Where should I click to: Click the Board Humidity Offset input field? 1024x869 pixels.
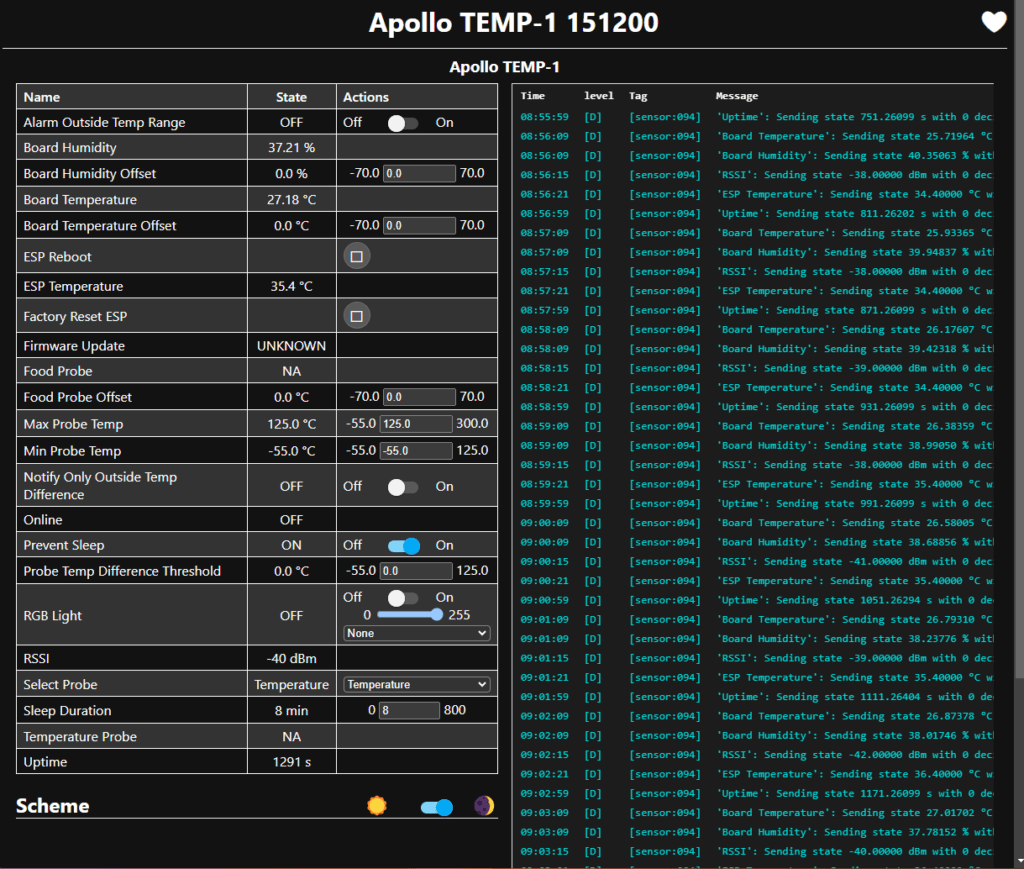point(417,172)
